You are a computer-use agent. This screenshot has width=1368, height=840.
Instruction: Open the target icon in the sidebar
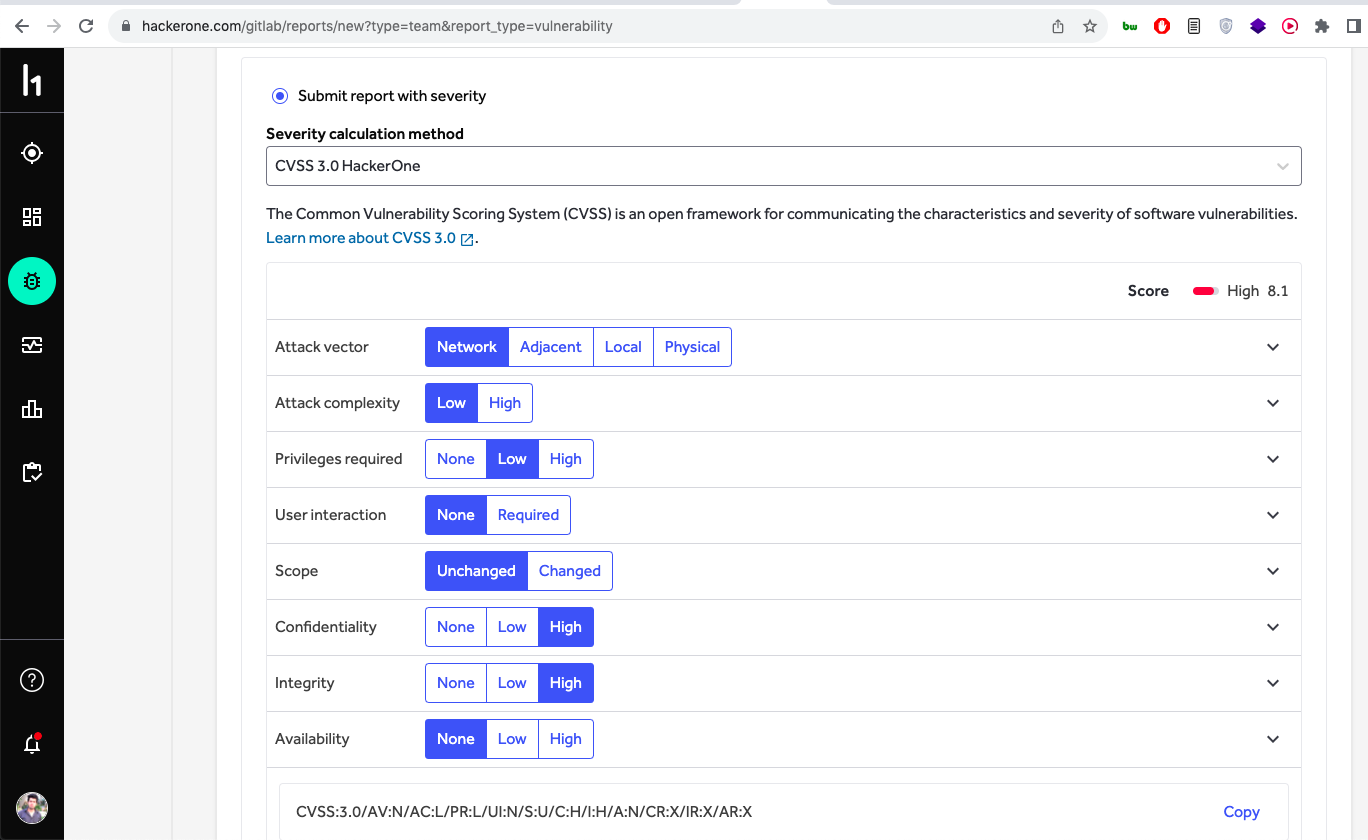tap(32, 153)
